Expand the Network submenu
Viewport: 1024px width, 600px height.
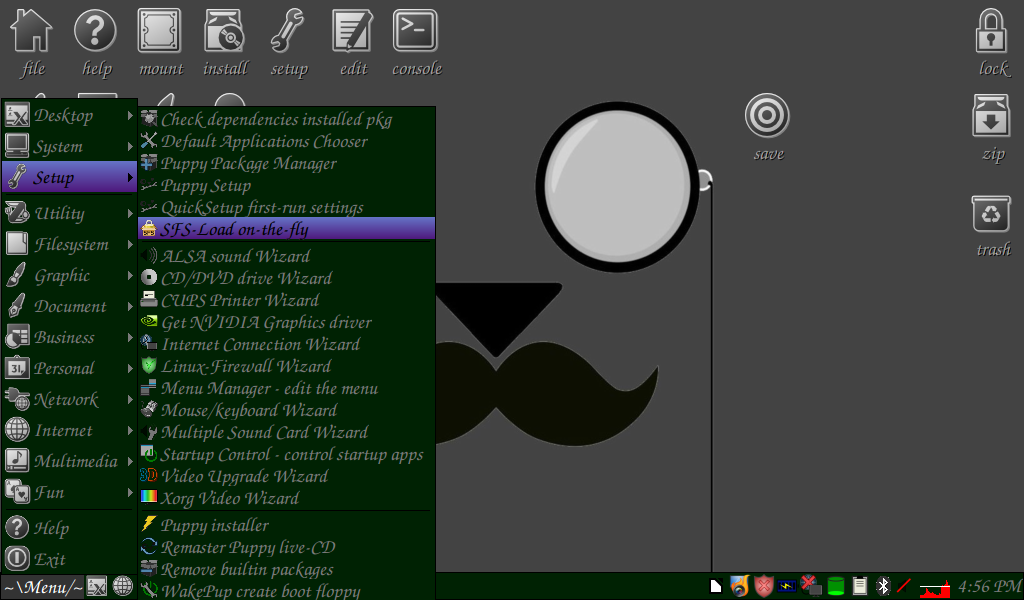(69, 399)
